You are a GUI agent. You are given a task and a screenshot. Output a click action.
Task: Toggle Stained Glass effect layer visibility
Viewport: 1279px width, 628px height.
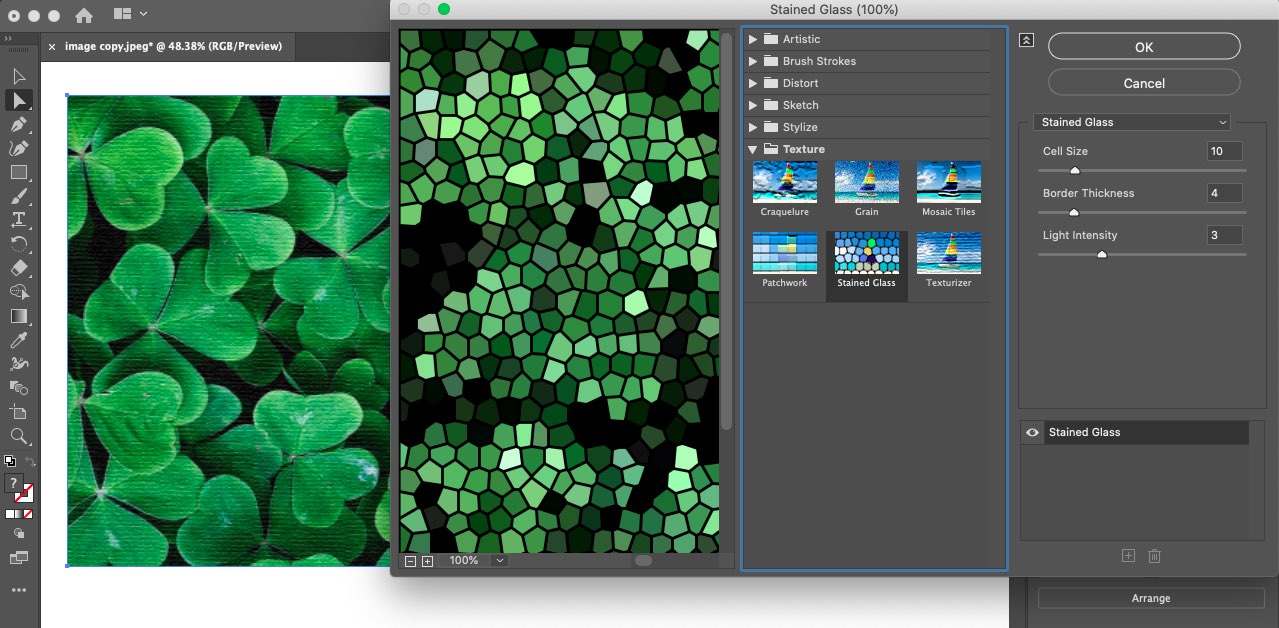[x=1033, y=432]
